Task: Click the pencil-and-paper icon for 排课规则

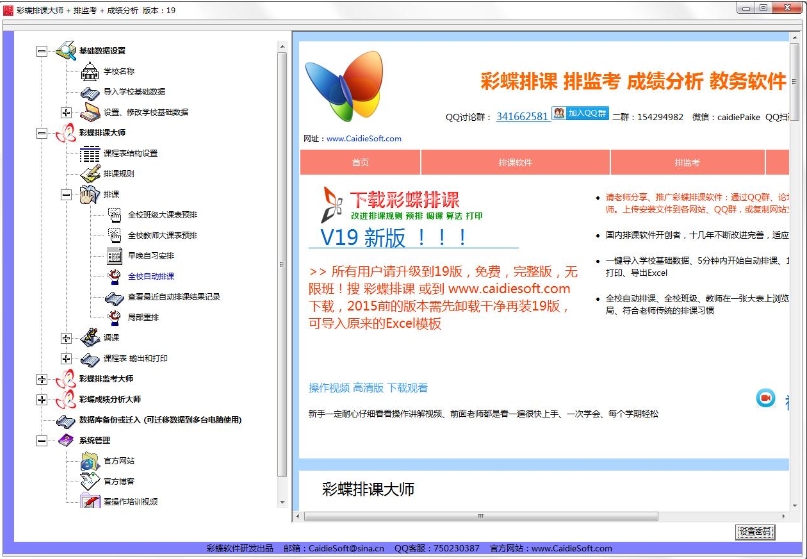Action: pyautogui.click(x=90, y=173)
